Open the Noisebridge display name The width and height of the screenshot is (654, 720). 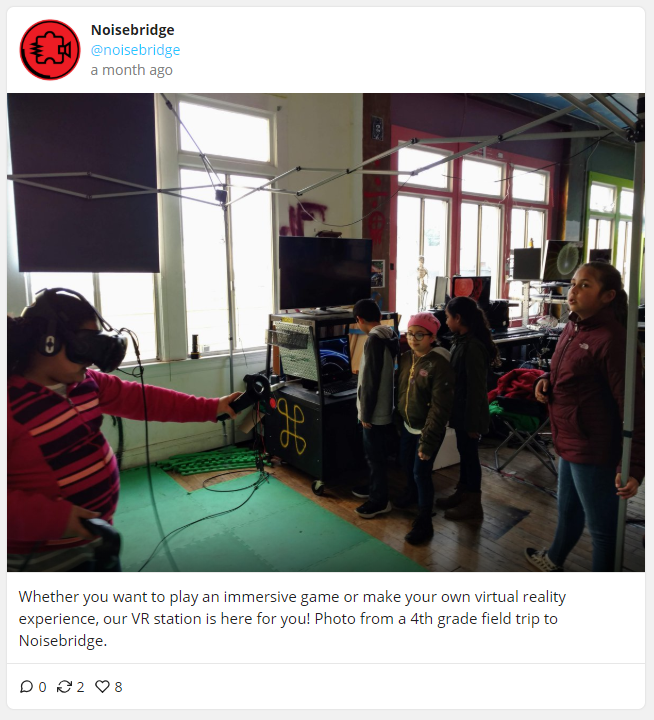tap(132, 30)
